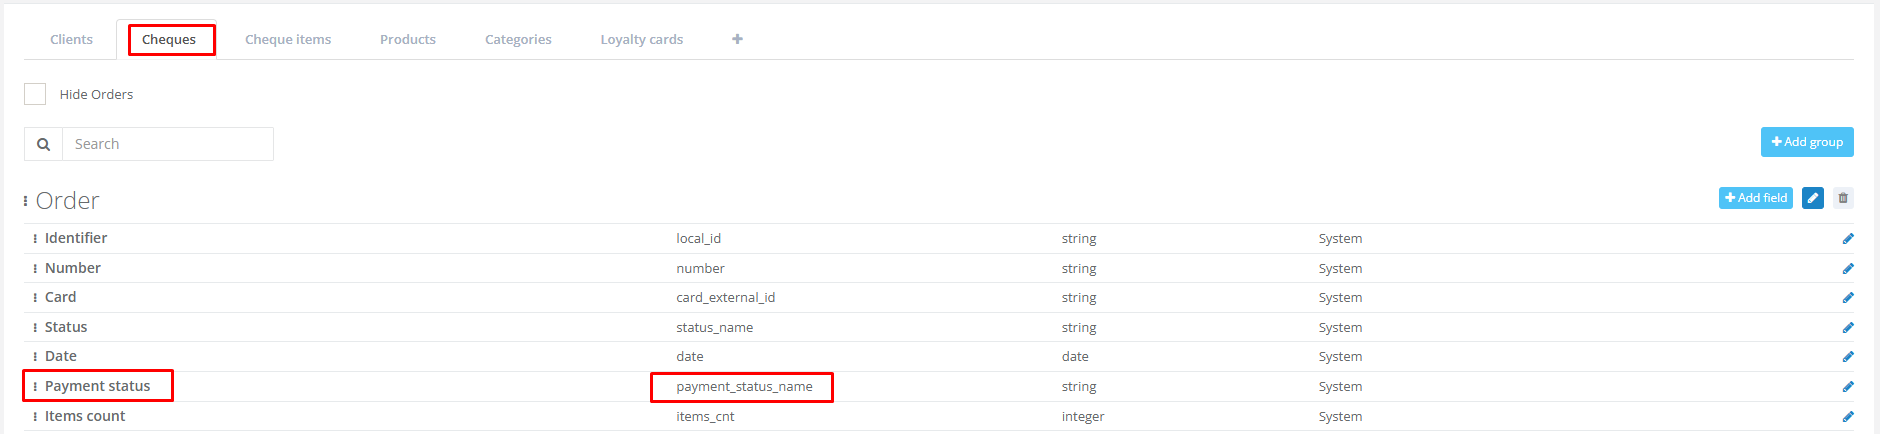The height and width of the screenshot is (434, 1880).
Task: Delete the Order group trash icon
Action: [1843, 198]
